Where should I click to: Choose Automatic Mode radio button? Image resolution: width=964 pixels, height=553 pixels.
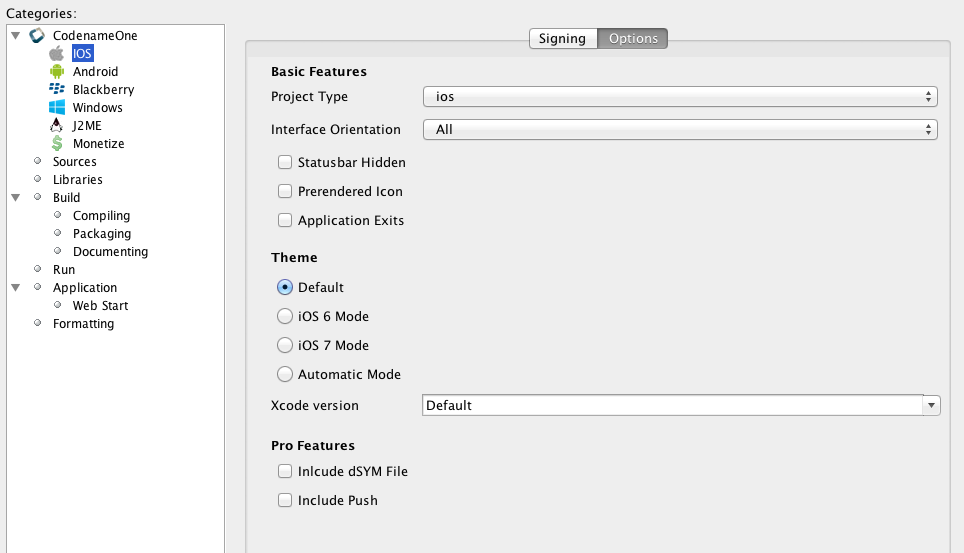[285, 374]
